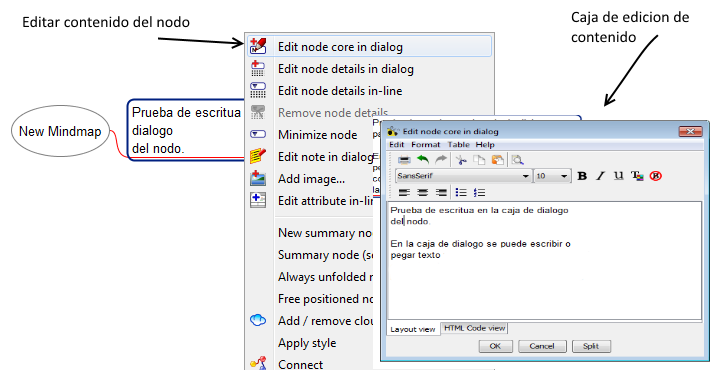Click inside the dialog text editing area
722x370 pixels.
(545, 260)
